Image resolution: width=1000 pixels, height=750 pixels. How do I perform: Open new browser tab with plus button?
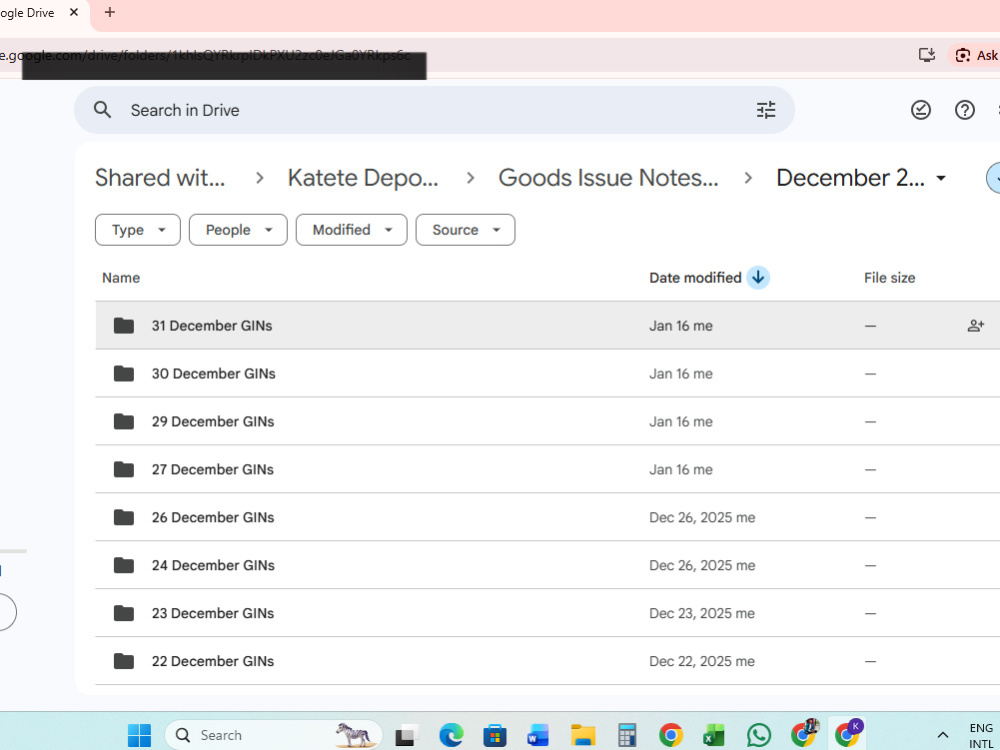(110, 12)
